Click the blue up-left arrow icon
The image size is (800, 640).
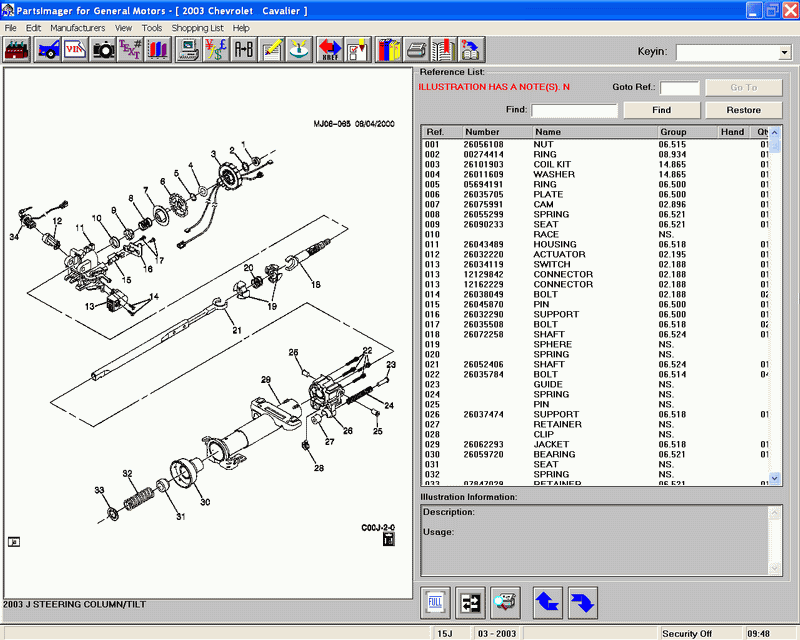coord(548,603)
